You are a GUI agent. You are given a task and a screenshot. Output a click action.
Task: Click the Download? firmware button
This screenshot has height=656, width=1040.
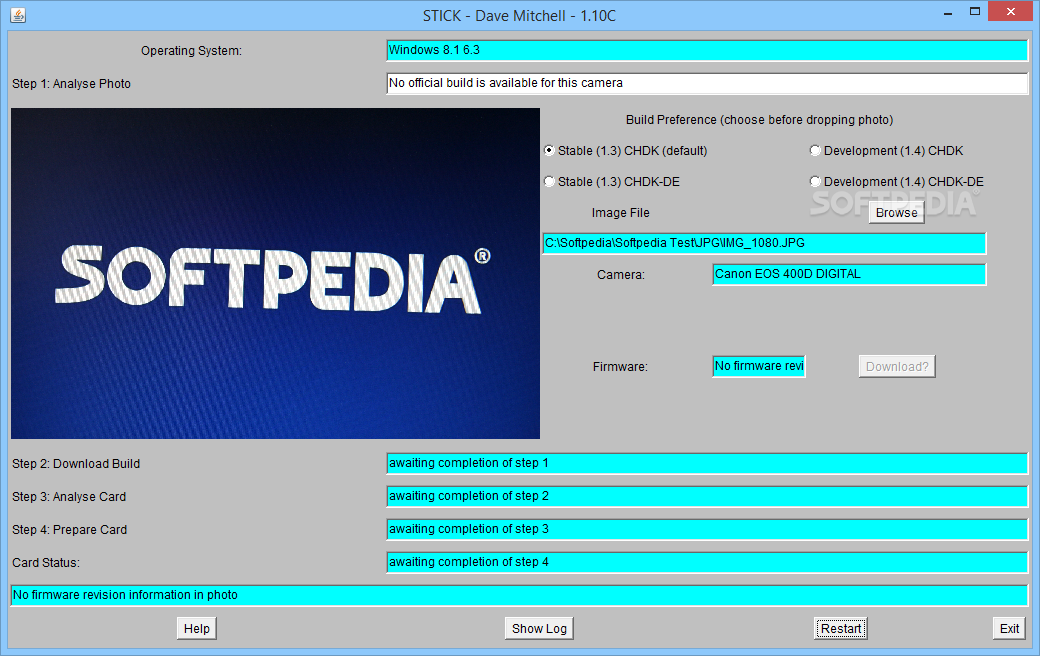(x=897, y=367)
